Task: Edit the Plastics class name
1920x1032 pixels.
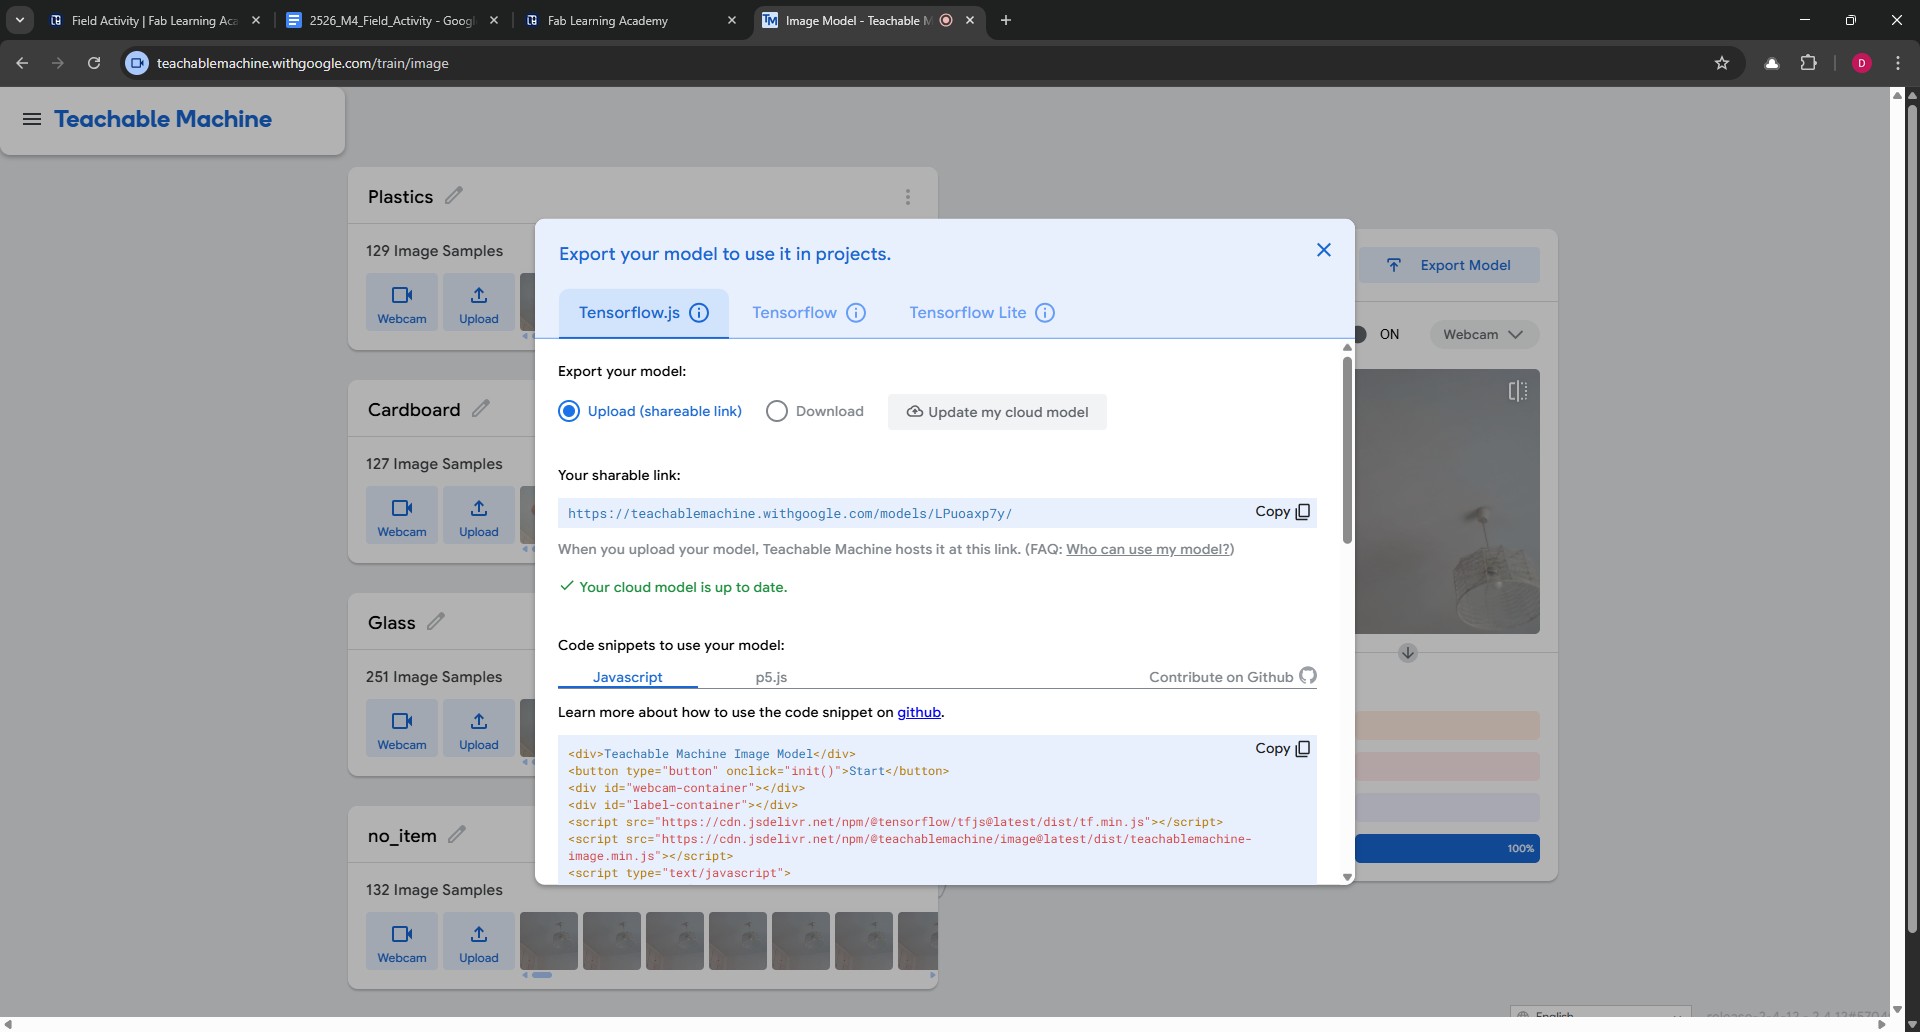Action: [x=454, y=196]
